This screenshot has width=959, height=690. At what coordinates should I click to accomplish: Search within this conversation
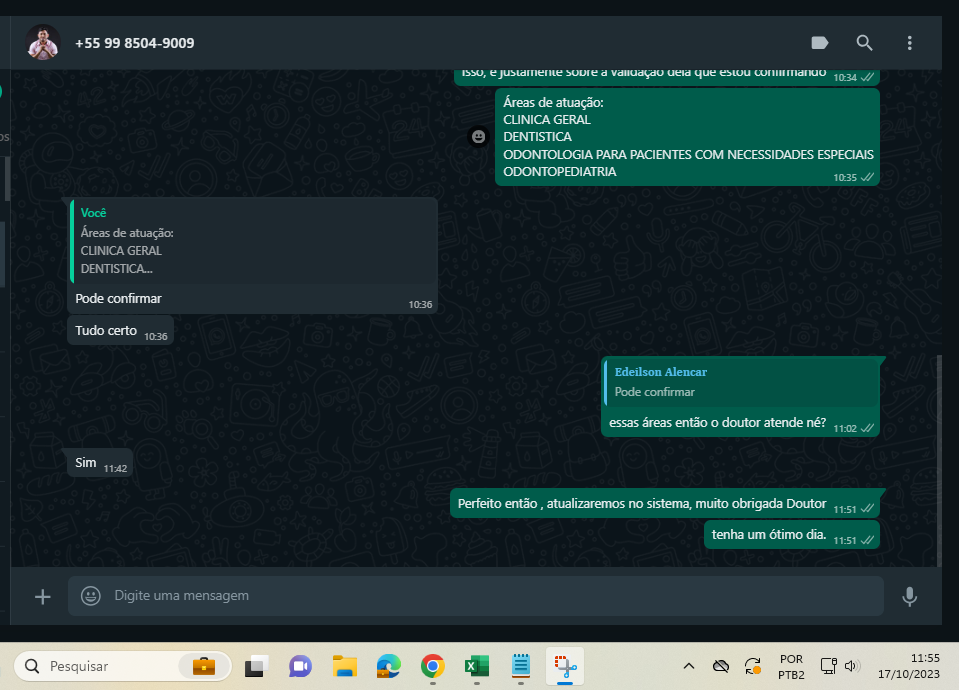coord(864,43)
